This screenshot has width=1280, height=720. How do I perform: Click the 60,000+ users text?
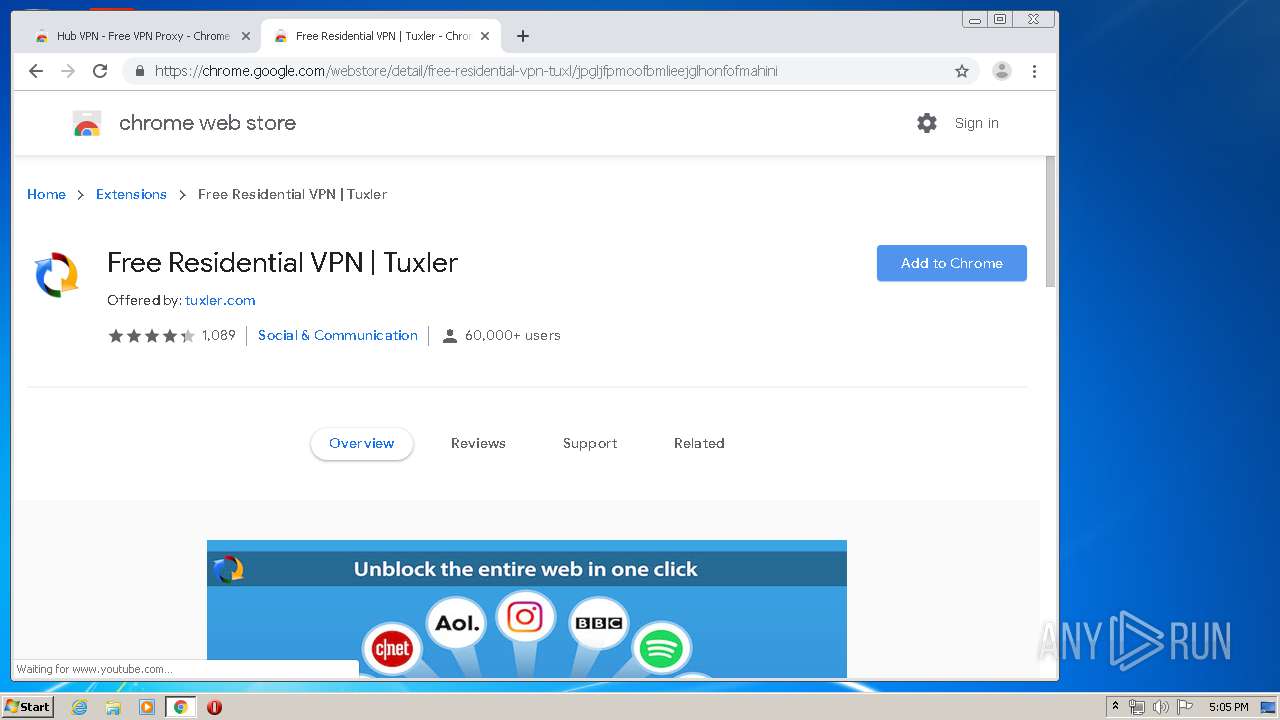[512, 336]
